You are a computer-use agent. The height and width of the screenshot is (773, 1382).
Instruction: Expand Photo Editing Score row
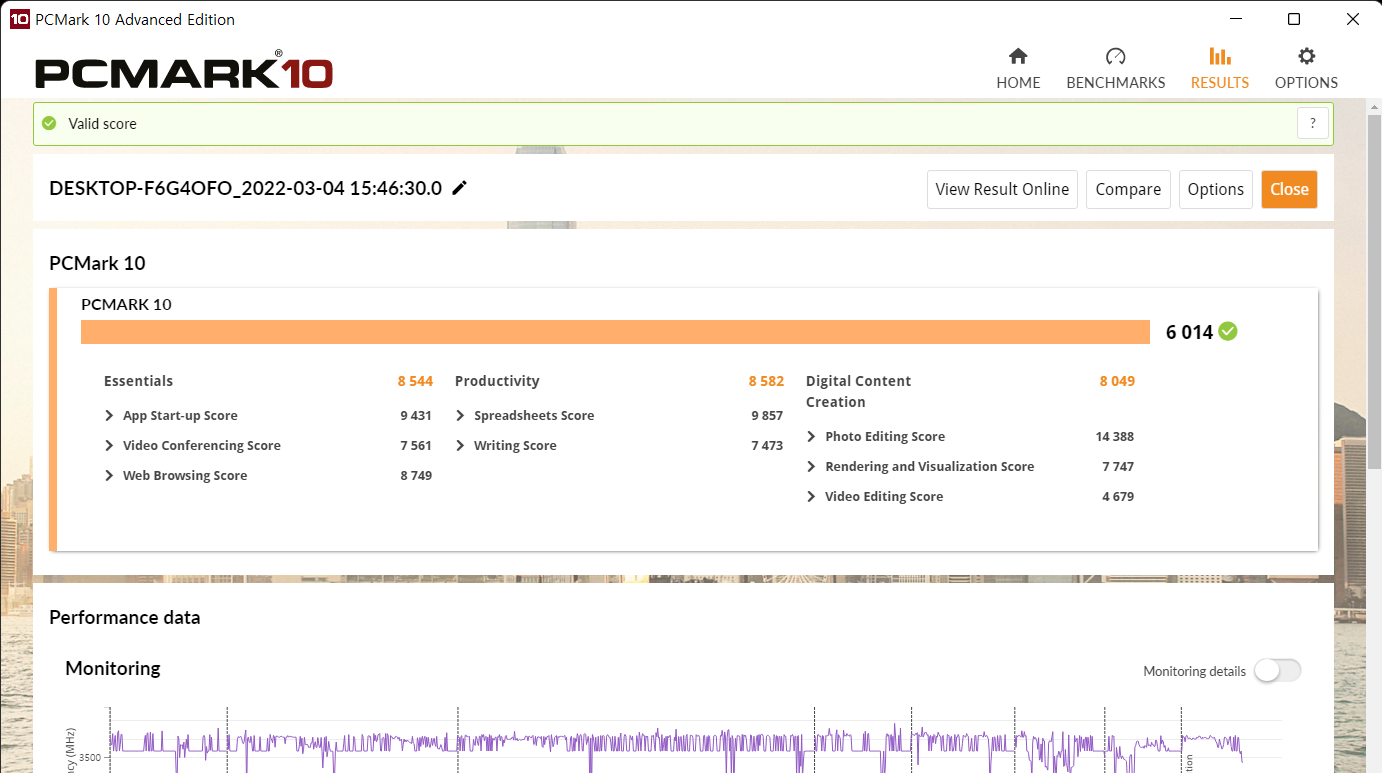(812, 437)
